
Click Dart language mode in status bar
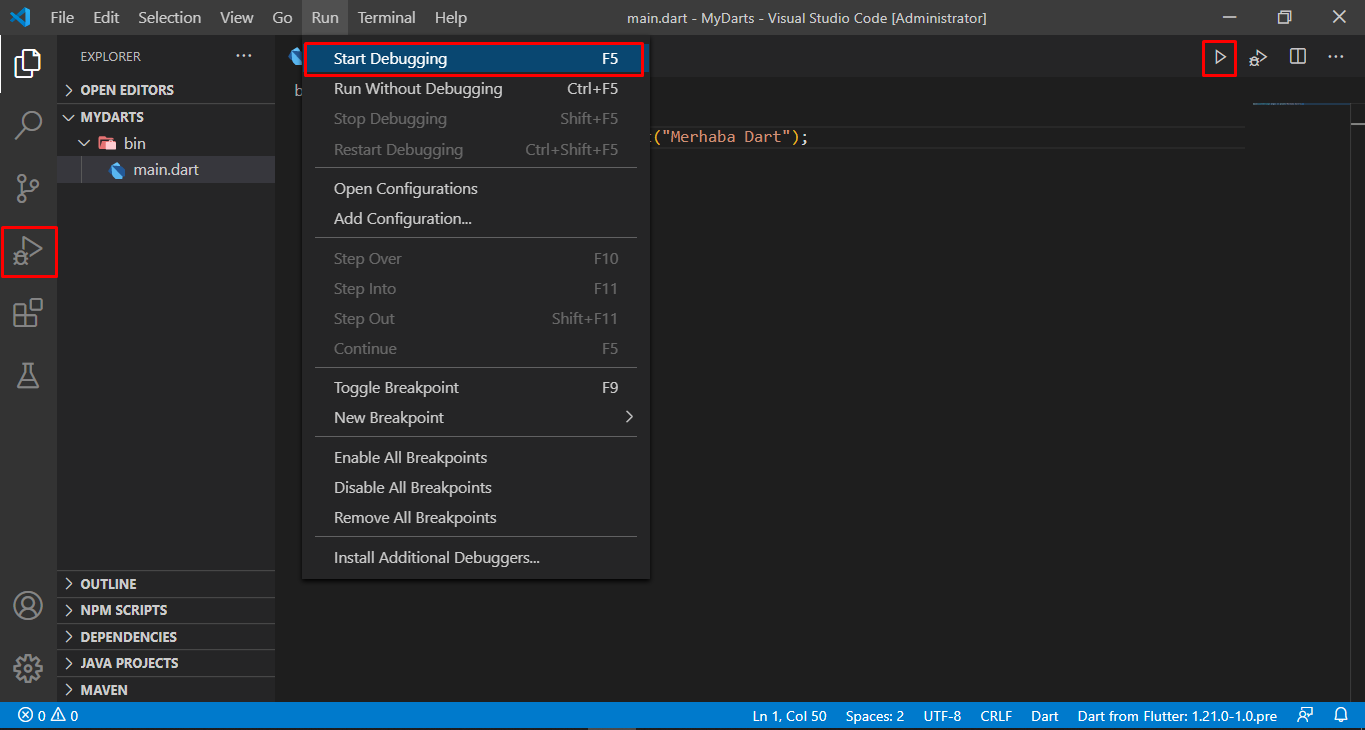tap(1044, 716)
